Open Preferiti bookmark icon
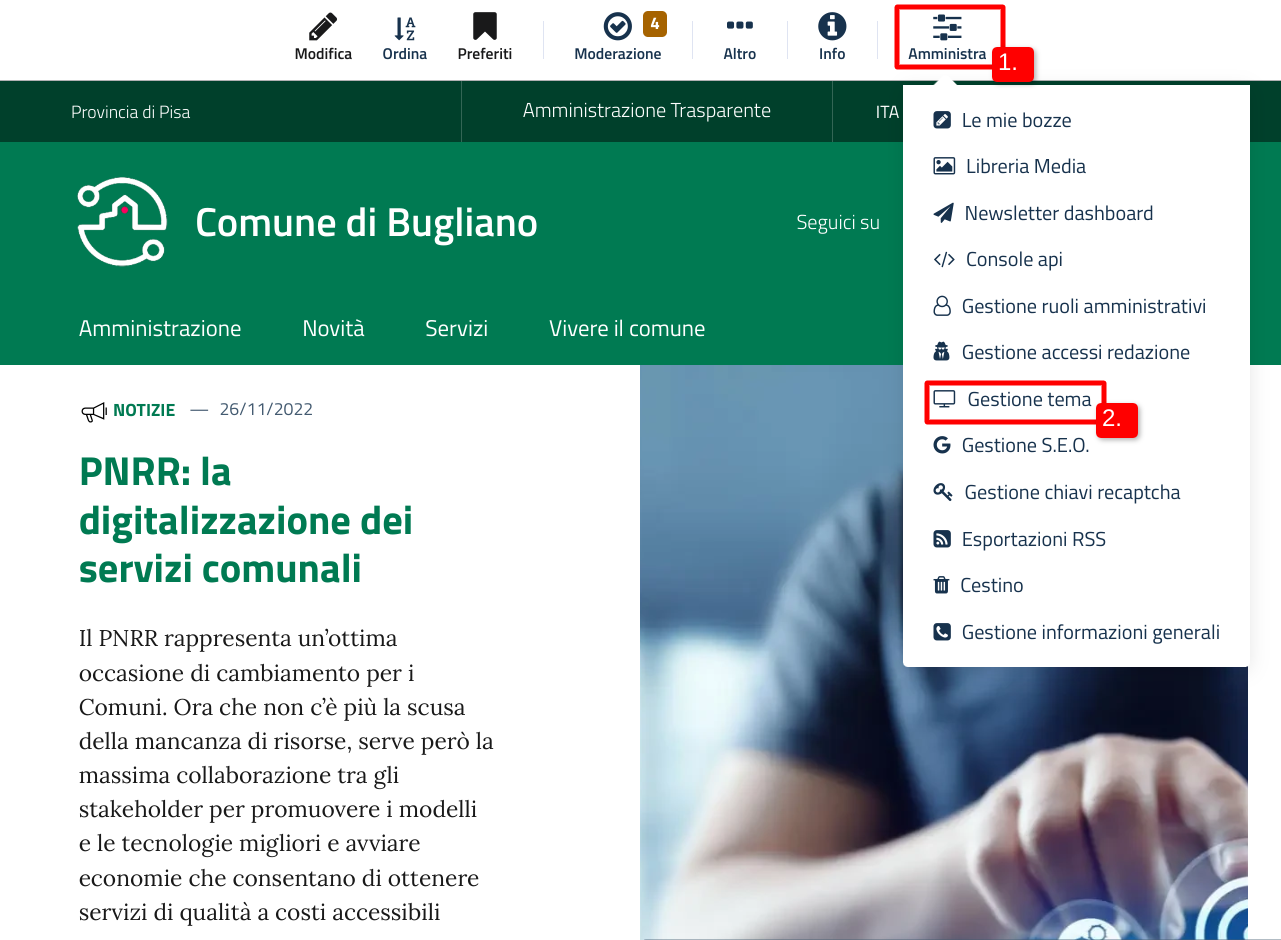The image size is (1281, 940). pos(485,27)
